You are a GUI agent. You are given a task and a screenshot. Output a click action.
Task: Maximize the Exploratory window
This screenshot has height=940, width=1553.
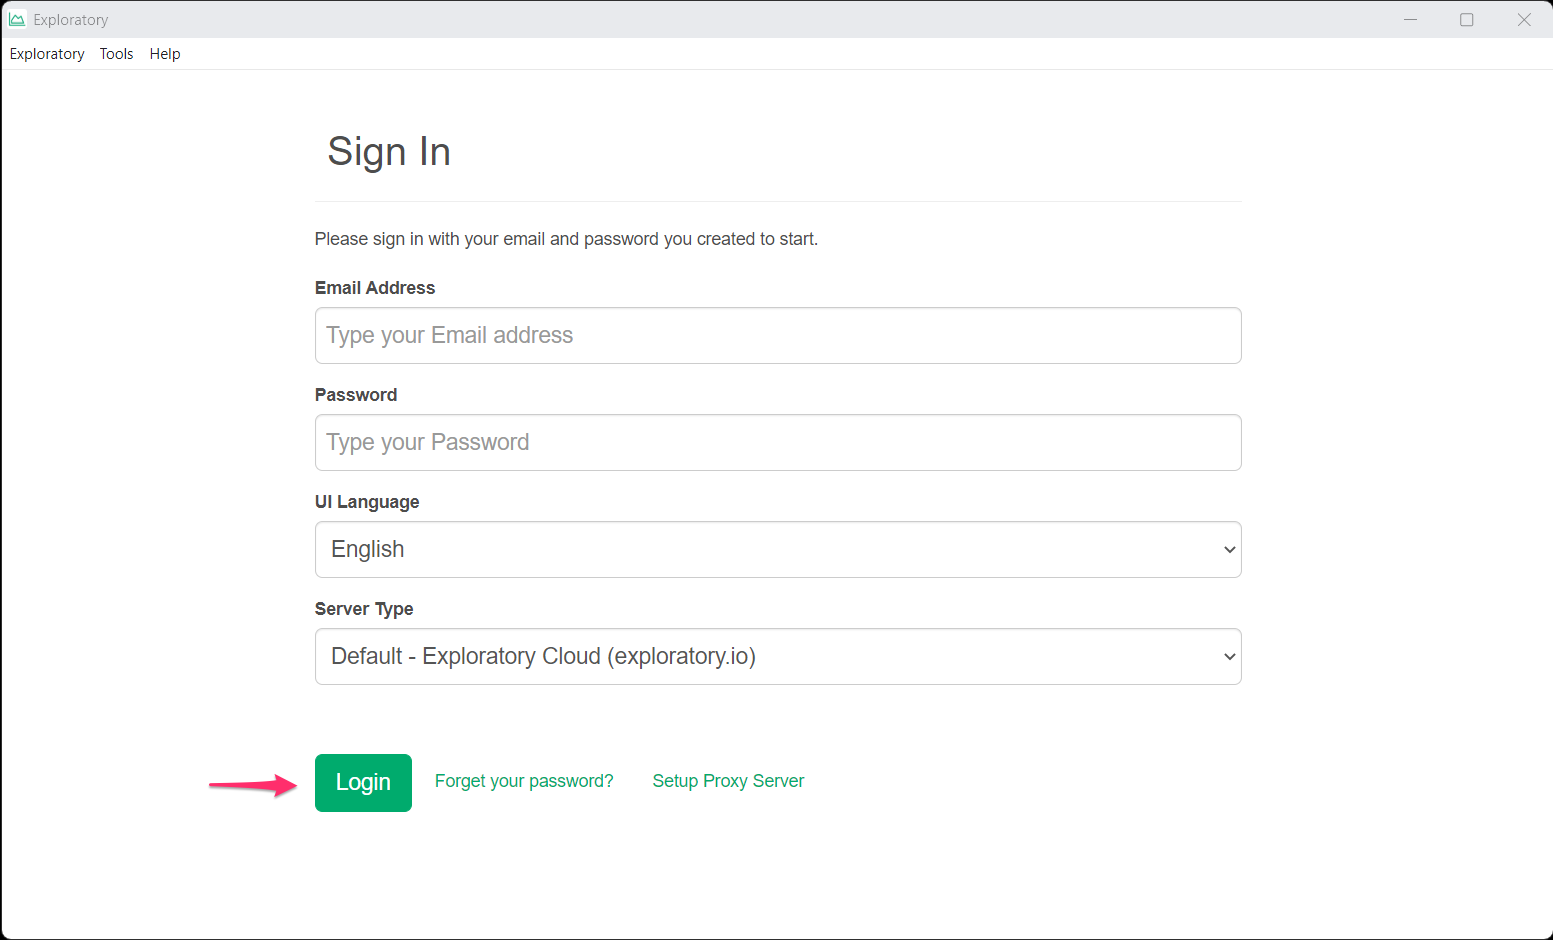click(1466, 19)
